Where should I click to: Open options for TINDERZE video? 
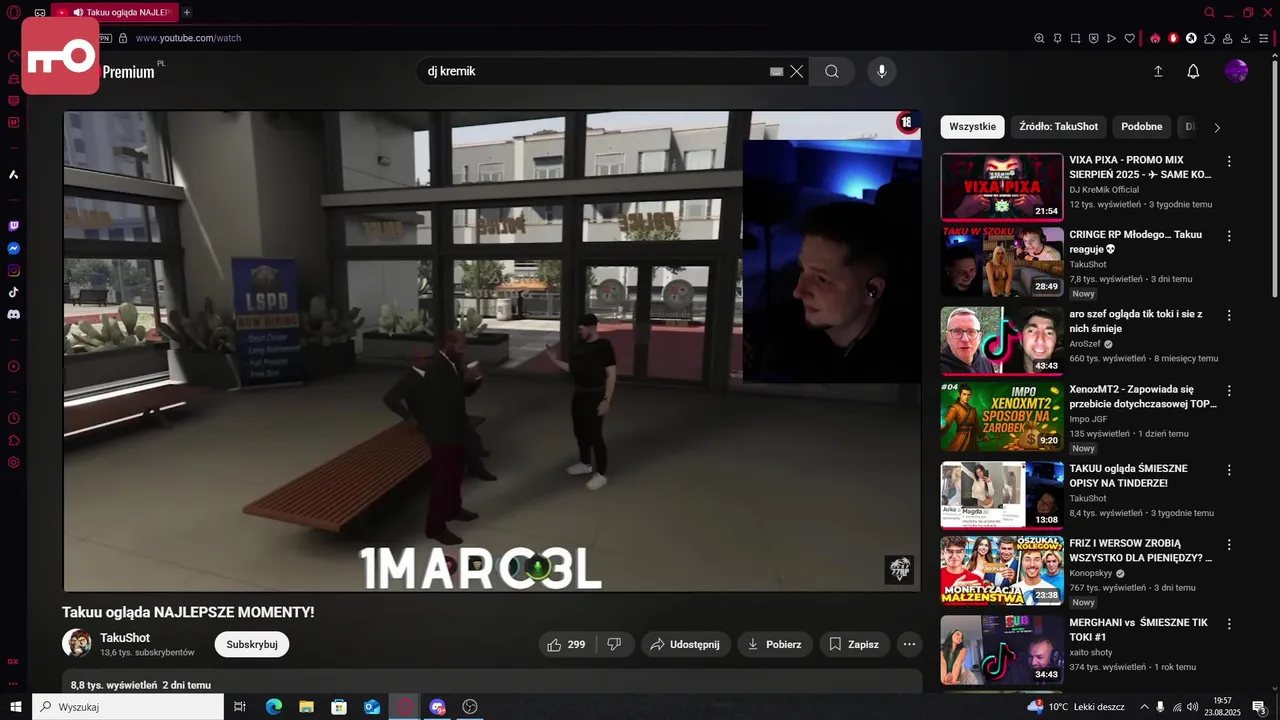(x=1229, y=470)
